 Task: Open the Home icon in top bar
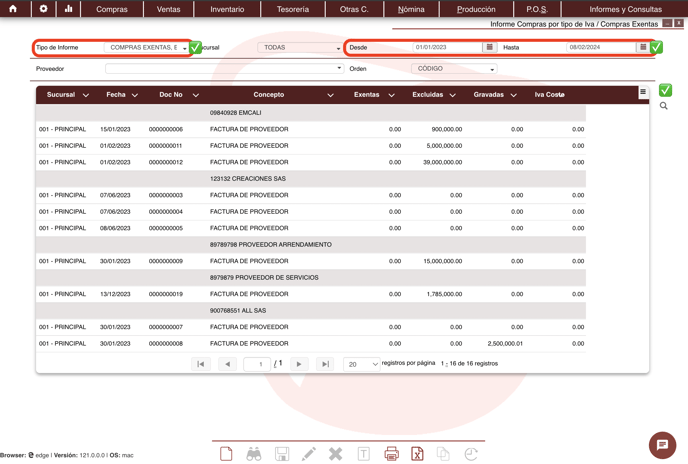(13, 9)
